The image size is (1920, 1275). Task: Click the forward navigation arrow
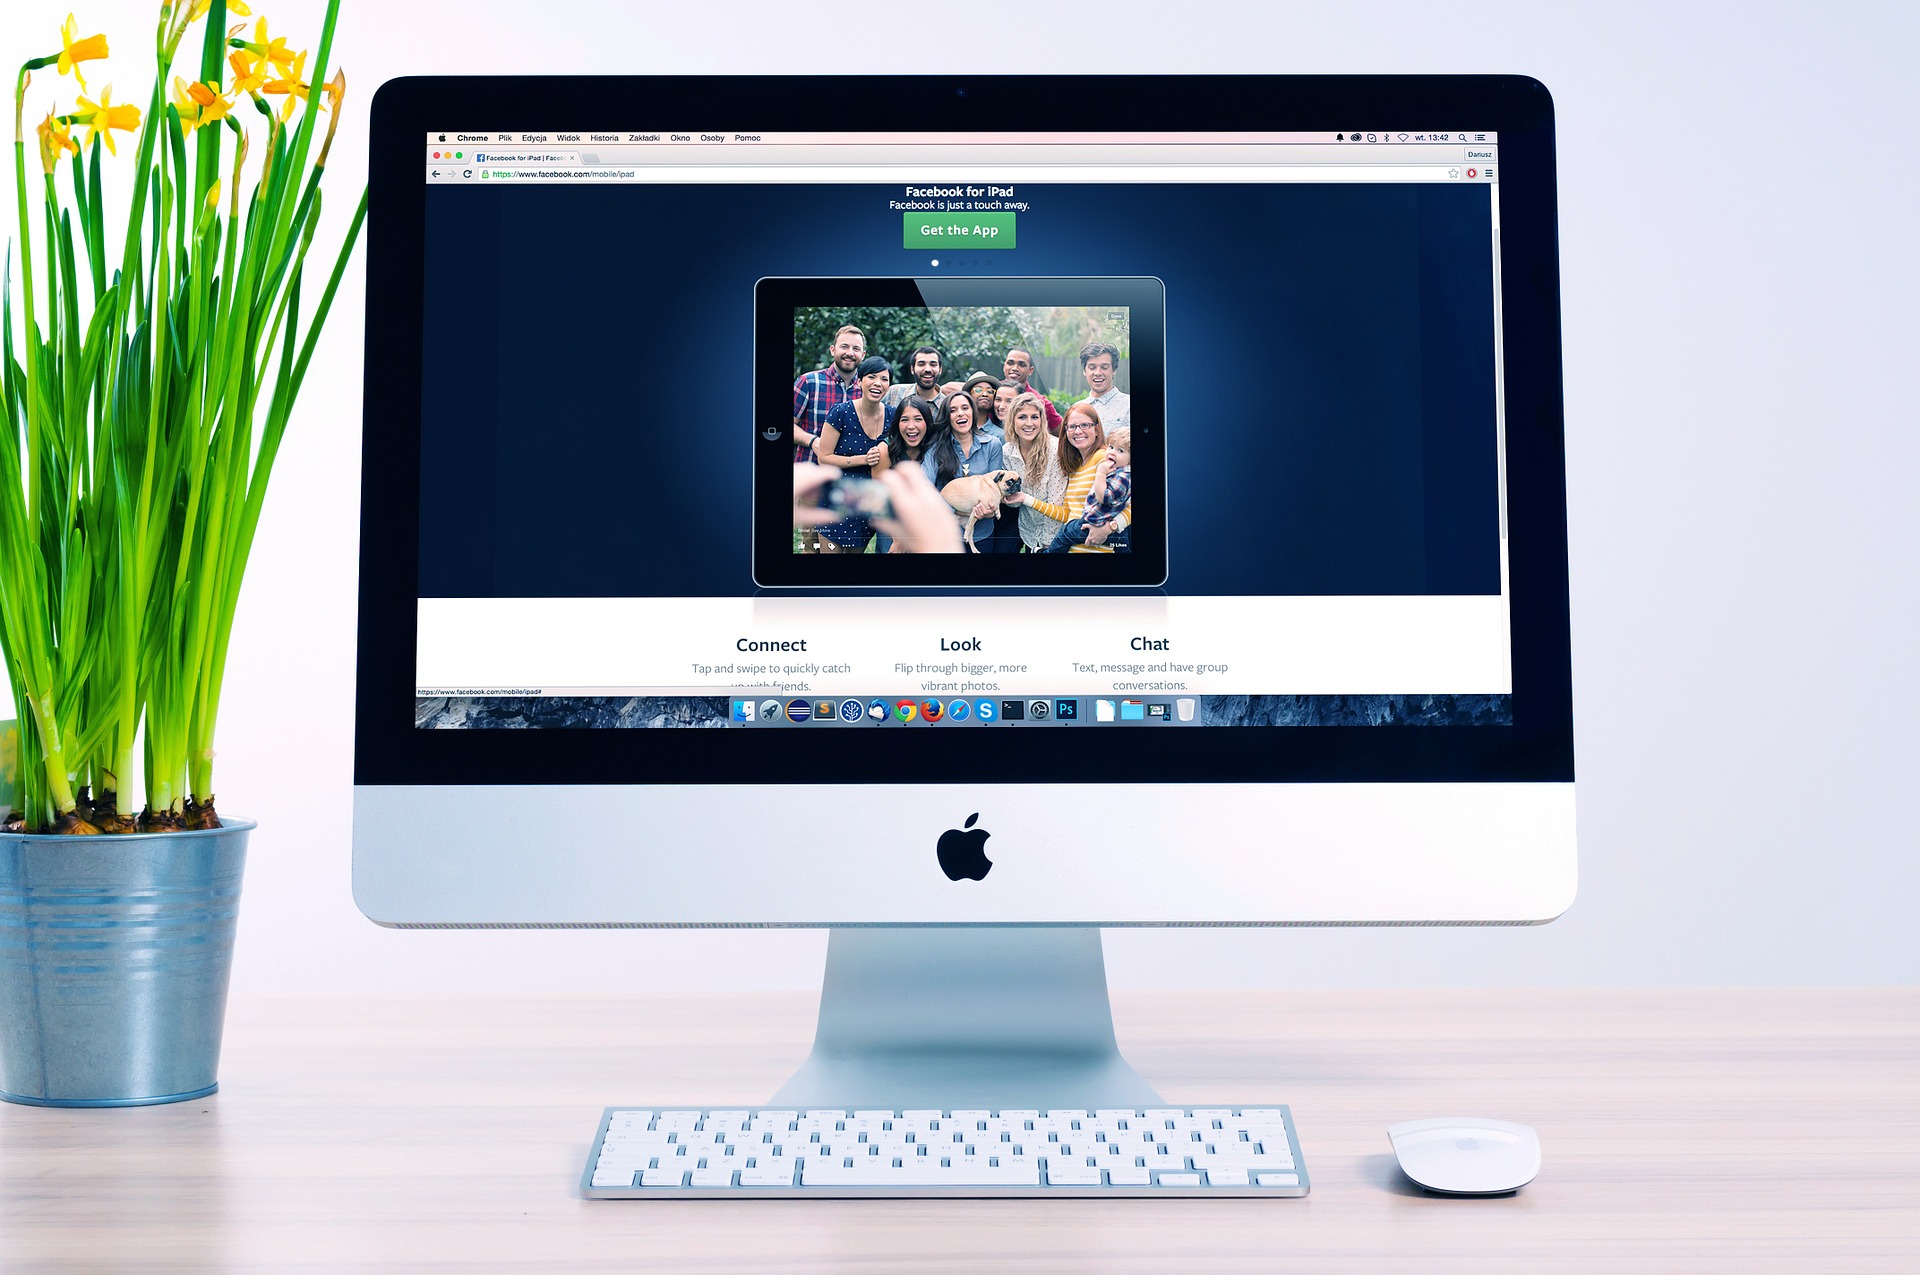click(454, 174)
